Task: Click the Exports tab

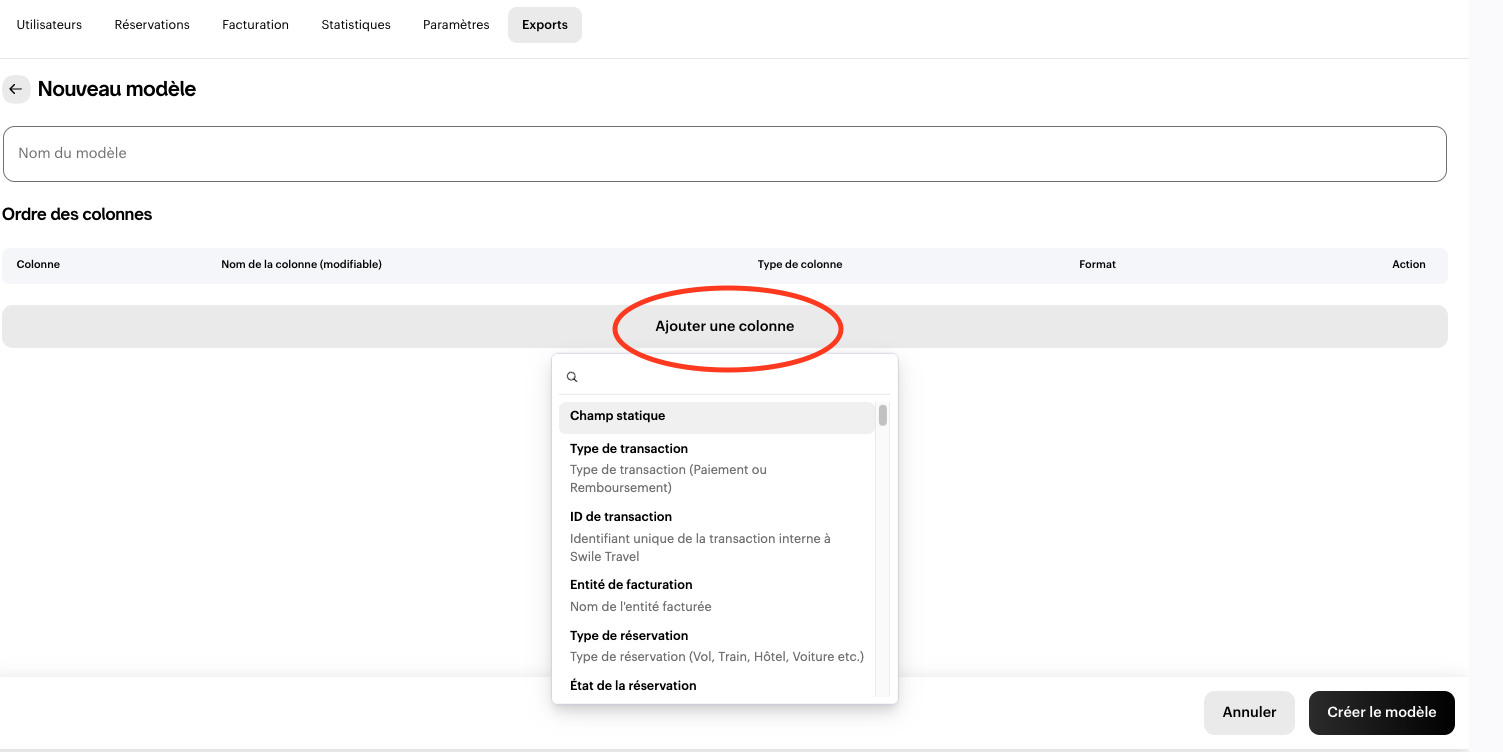Action: tap(544, 25)
